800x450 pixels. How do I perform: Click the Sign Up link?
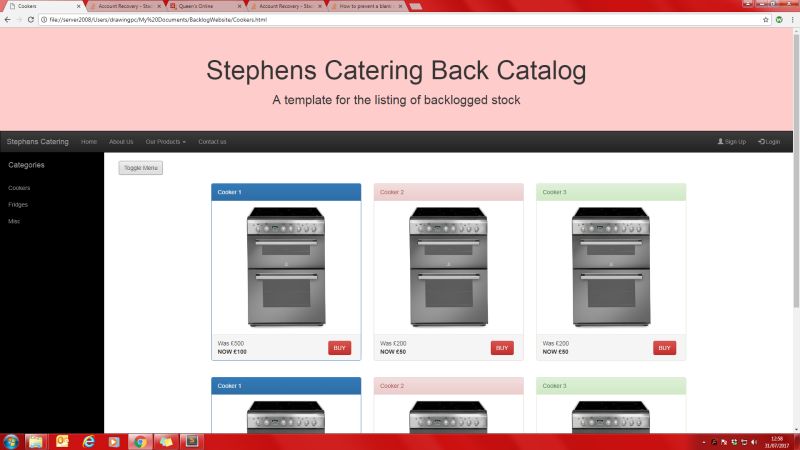[732, 142]
